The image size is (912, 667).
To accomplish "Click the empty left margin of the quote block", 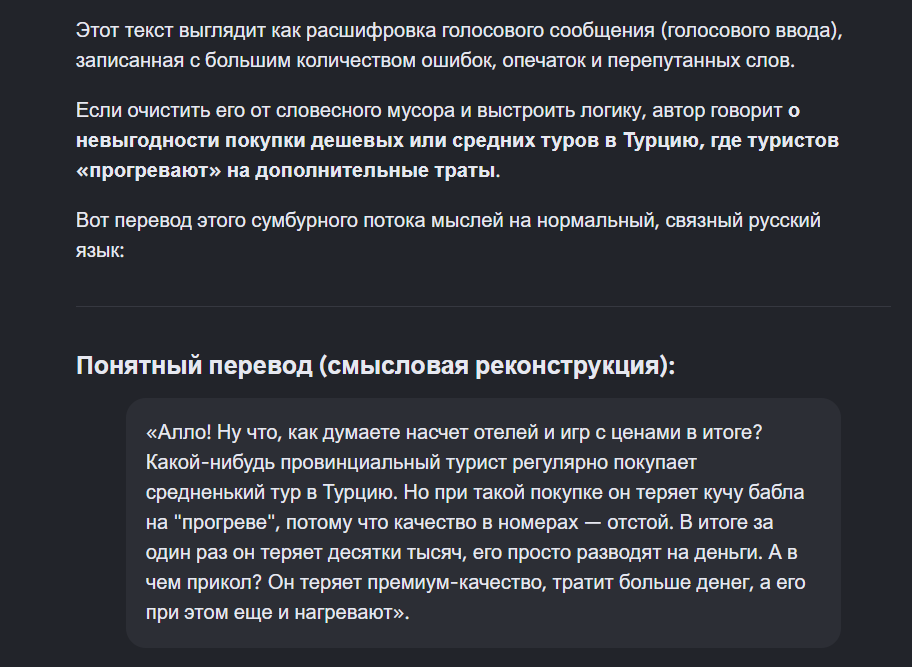I will click(136, 523).
